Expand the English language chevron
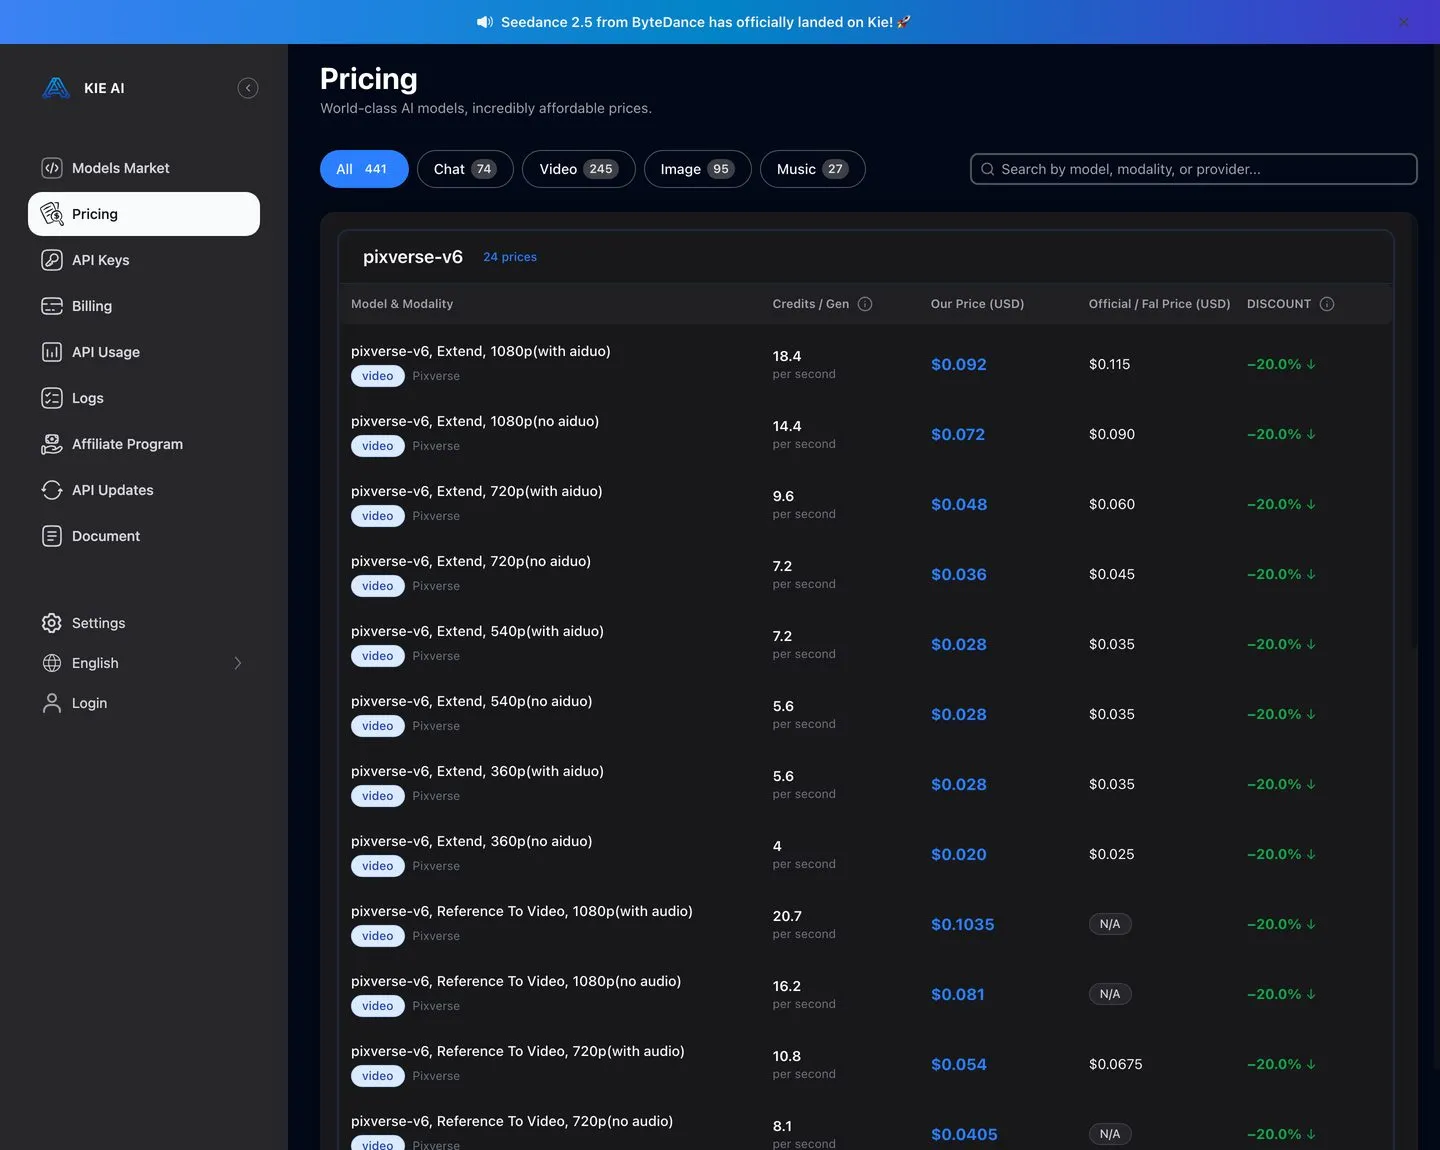The image size is (1440, 1150). pos(238,663)
